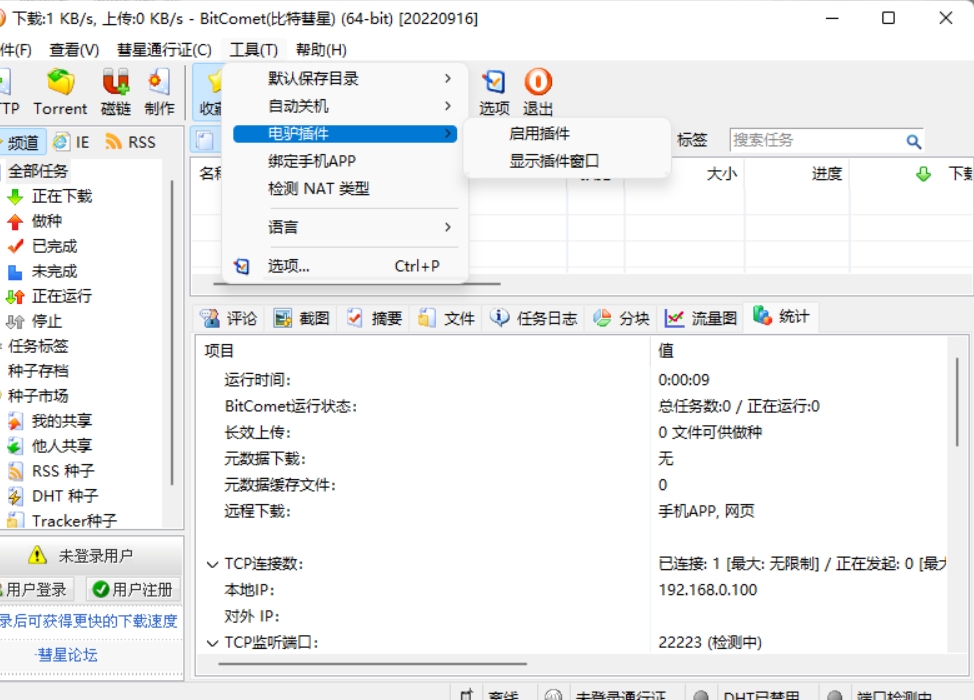This screenshot has height=700, width=974.
Task: Switch to the 频道 channel tab
Action: (x=23, y=142)
